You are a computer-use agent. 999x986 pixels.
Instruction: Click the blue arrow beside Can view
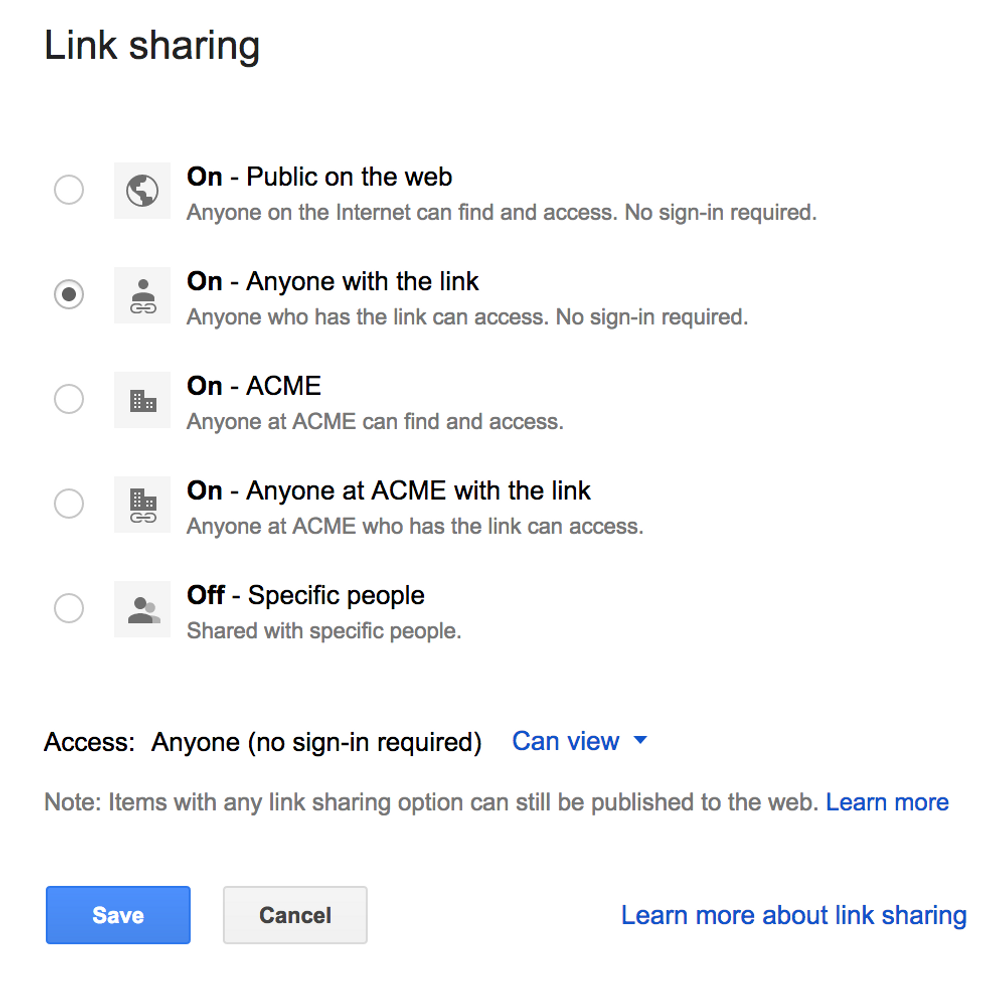[x=640, y=740]
